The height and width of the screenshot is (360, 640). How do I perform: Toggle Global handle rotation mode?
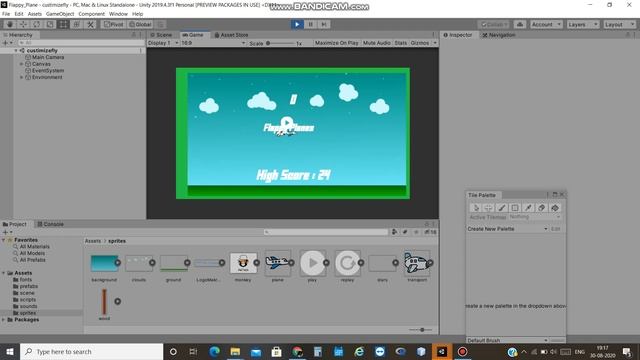(x=140, y=24)
